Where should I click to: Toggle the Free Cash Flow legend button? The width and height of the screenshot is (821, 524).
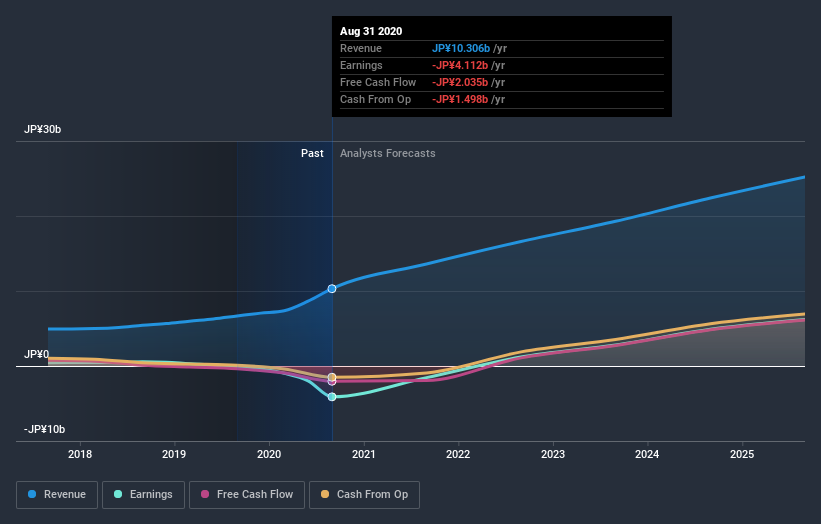click(x=247, y=495)
